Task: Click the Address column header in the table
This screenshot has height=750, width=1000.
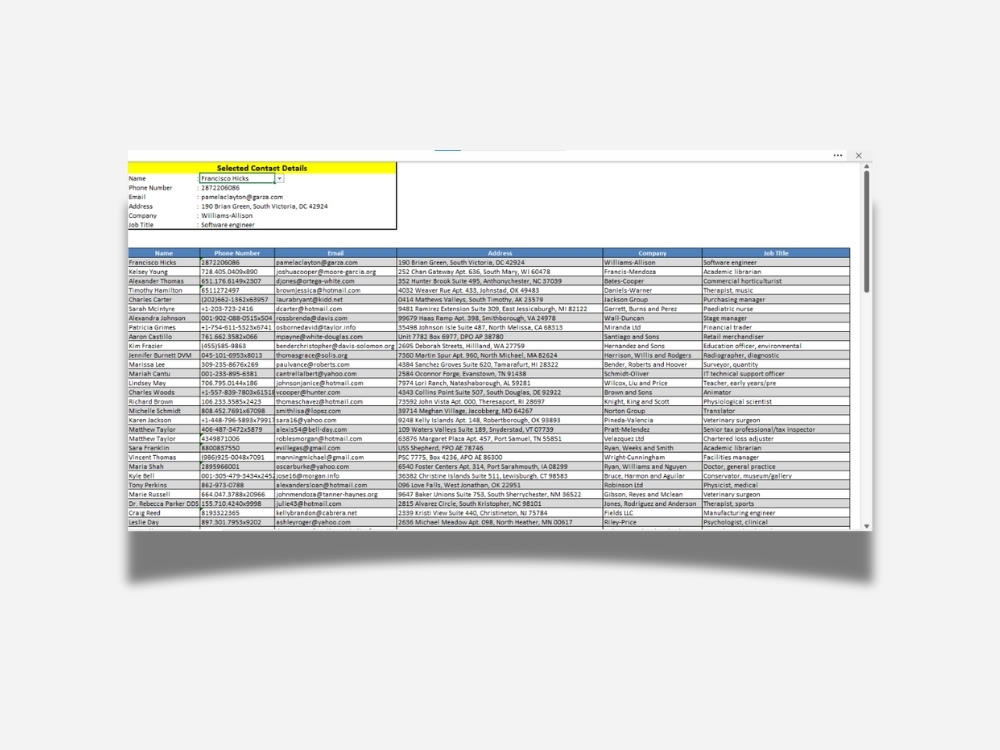Action: [499, 253]
